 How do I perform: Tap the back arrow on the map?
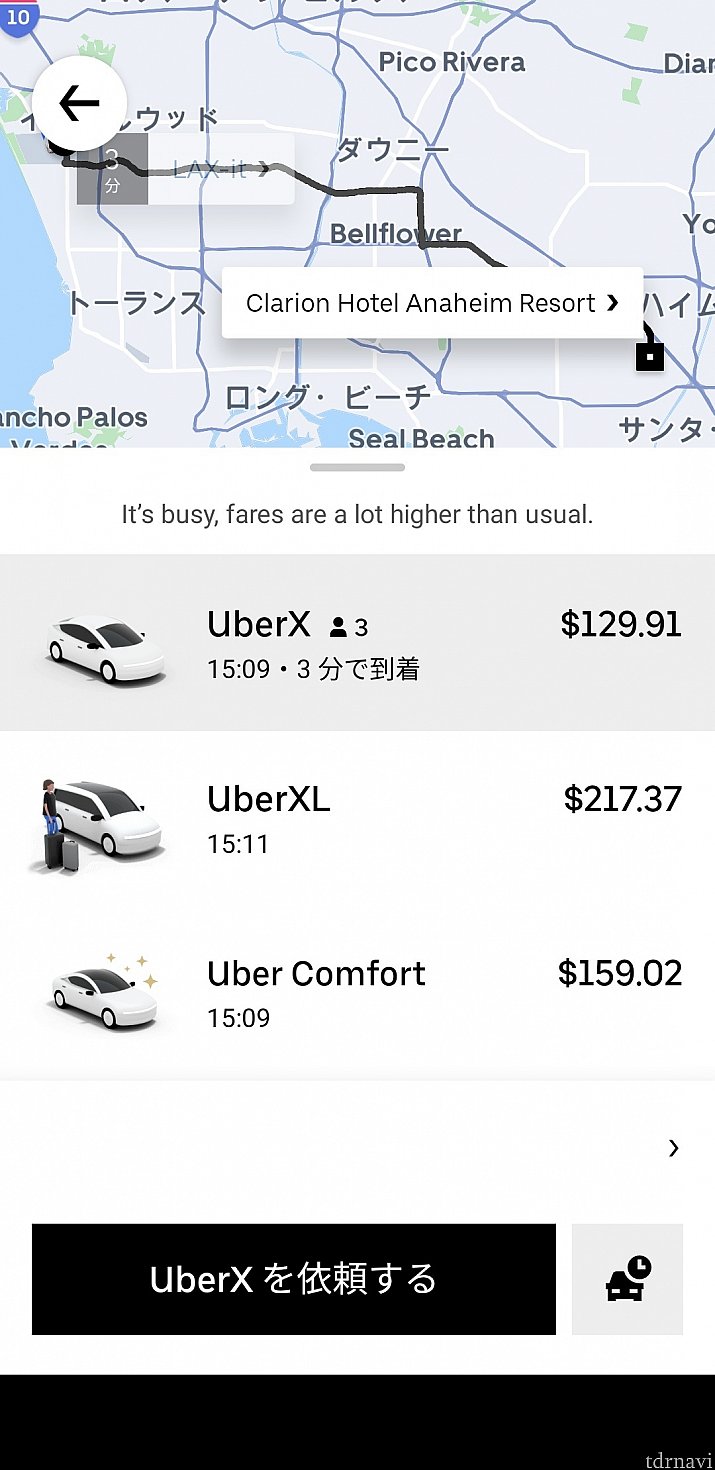[x=78, y=102]
